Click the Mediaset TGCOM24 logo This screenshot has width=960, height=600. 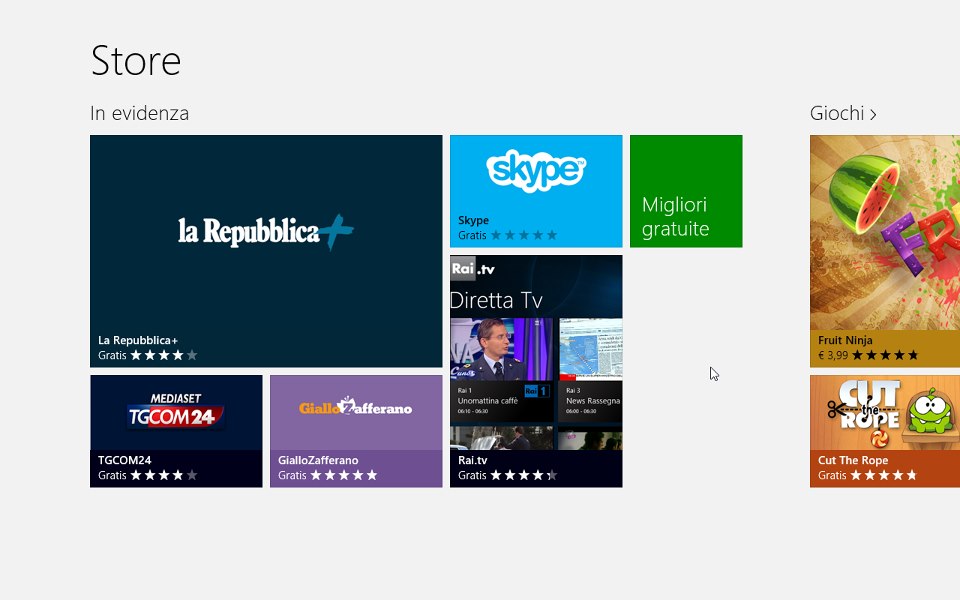tap(176, 410)
